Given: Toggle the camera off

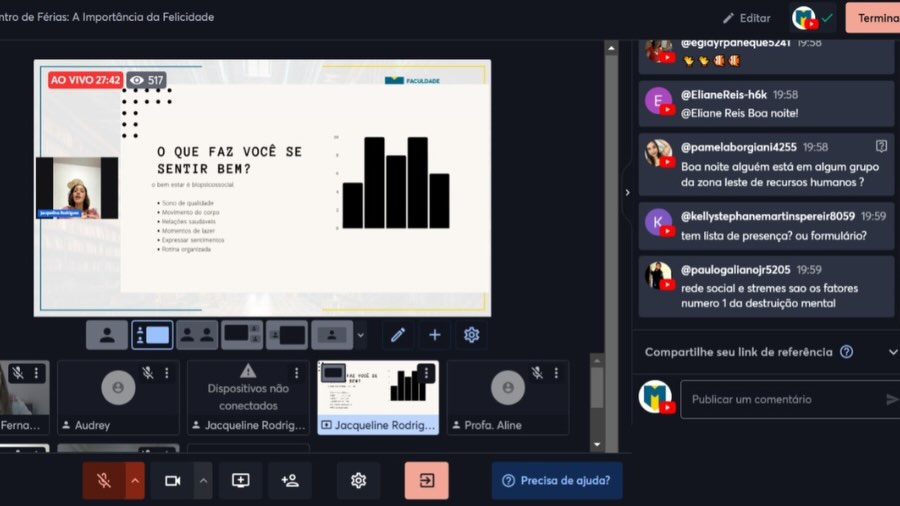Looking at the screenshot, I should (172, 481).
